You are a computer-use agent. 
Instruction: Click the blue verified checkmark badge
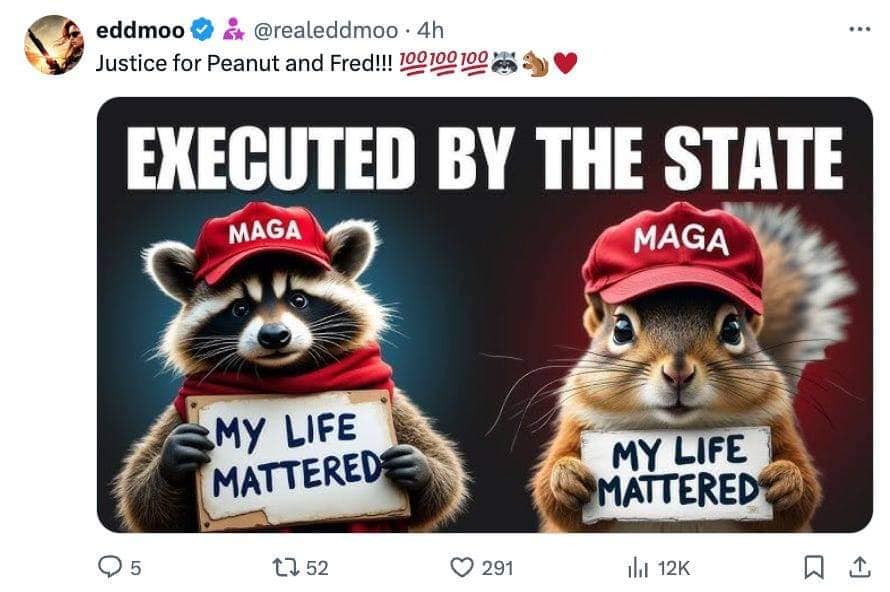pyautogui.click(x=202, y=31)
